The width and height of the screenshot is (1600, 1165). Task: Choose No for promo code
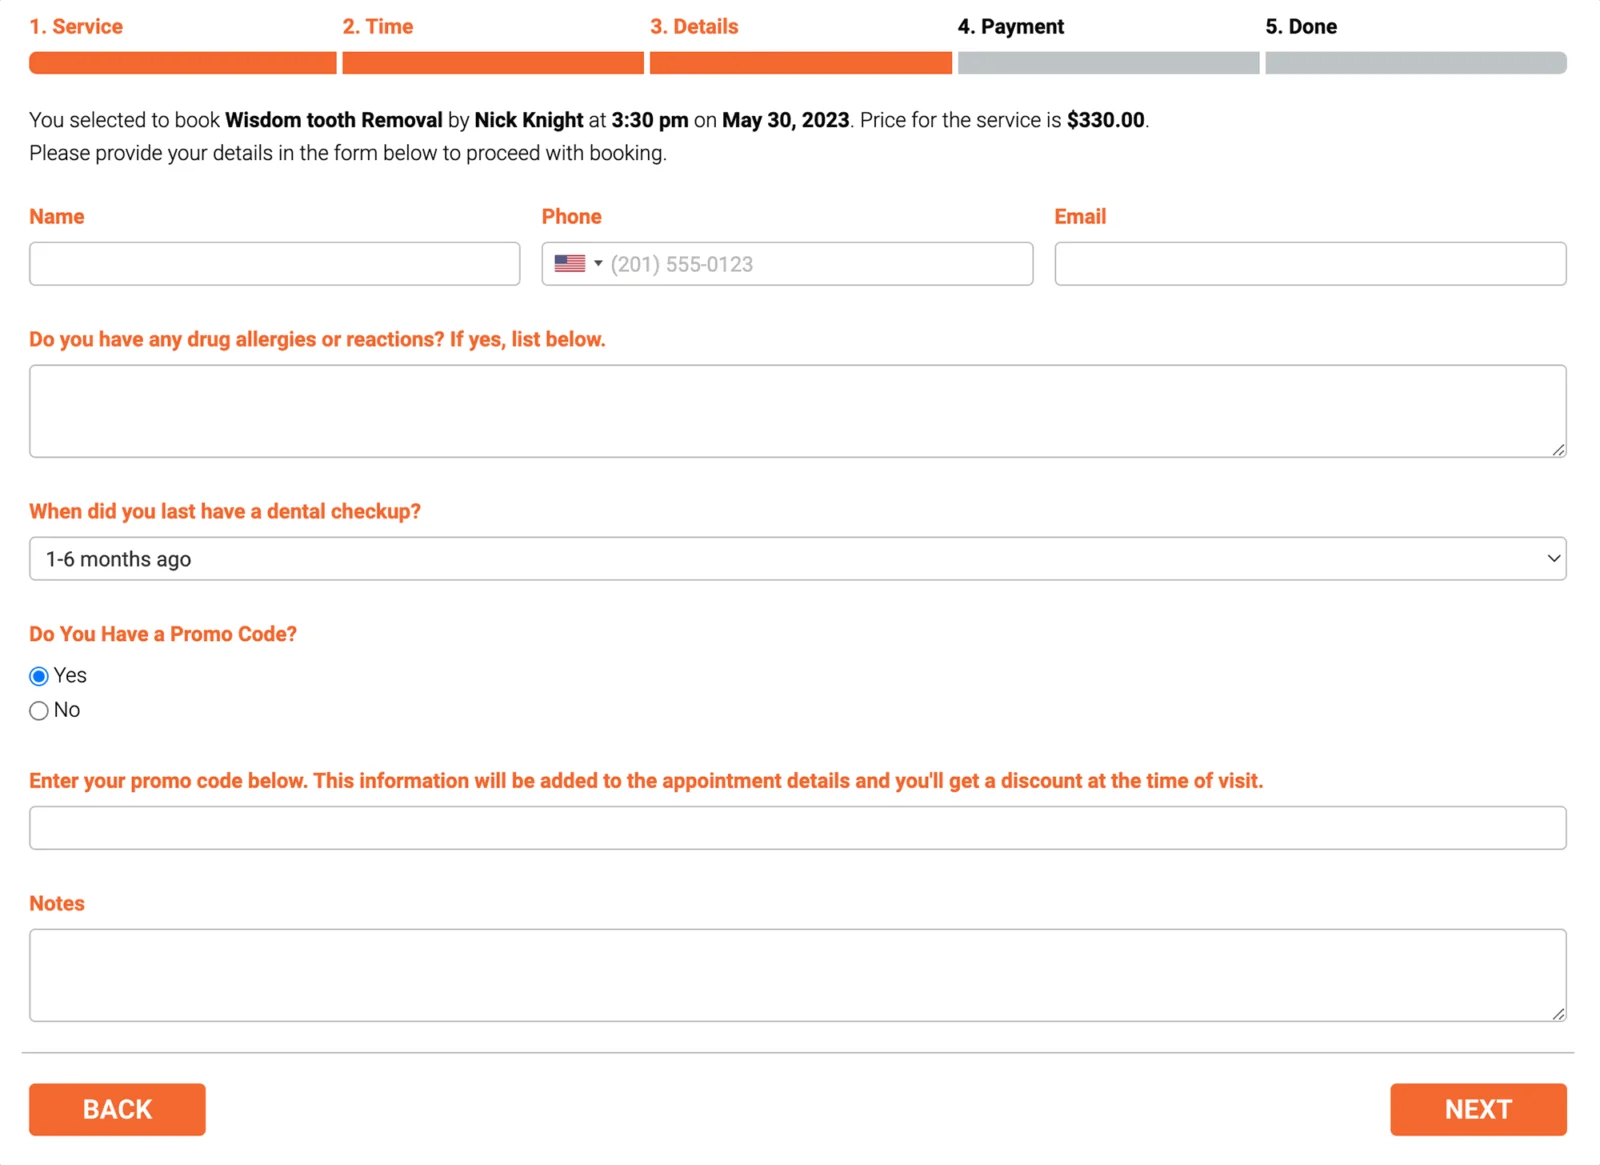(x=39, y=711)
